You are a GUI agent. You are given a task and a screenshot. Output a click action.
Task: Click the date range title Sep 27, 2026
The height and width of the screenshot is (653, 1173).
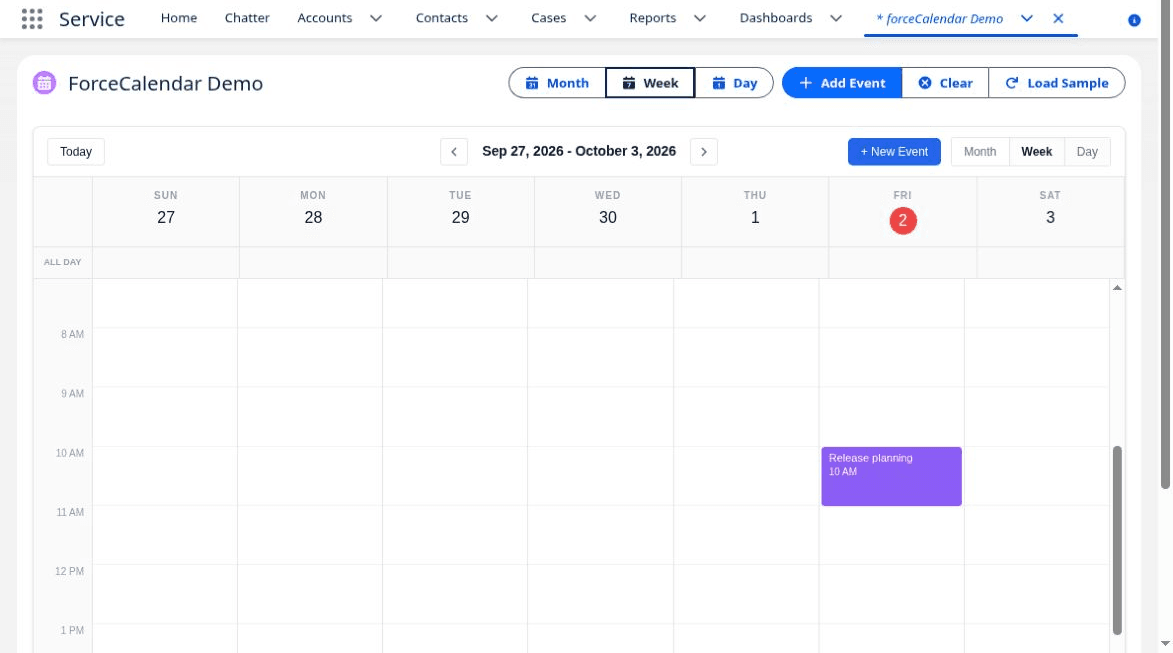579,151
